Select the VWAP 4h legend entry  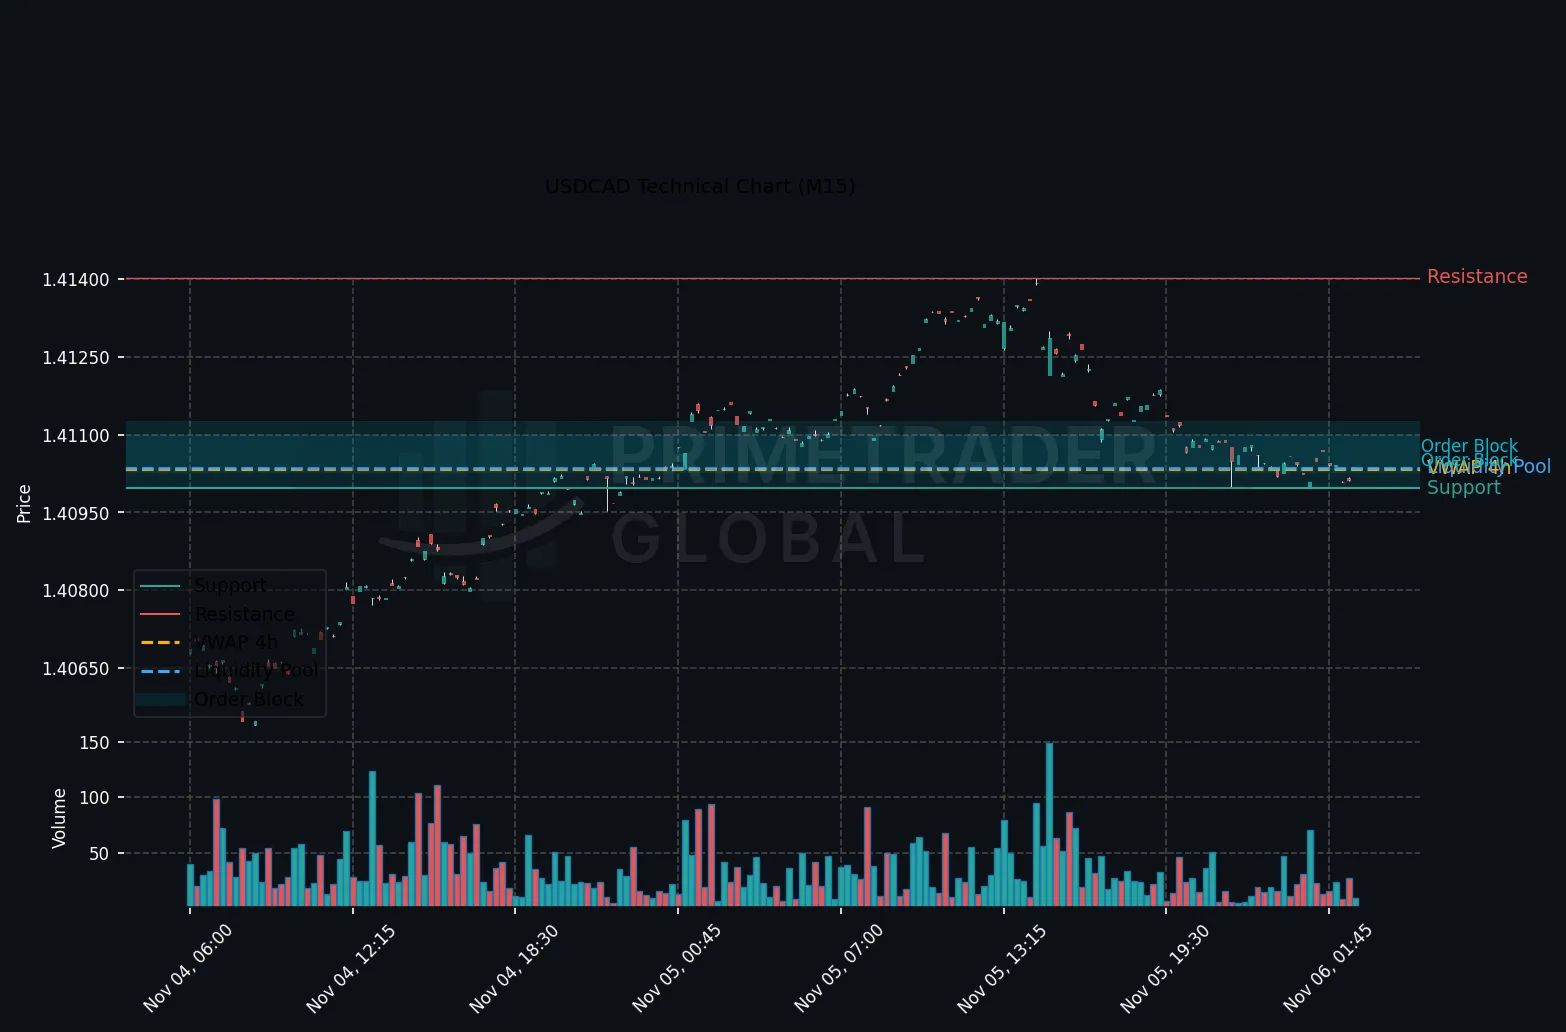(x=236, y=642)
